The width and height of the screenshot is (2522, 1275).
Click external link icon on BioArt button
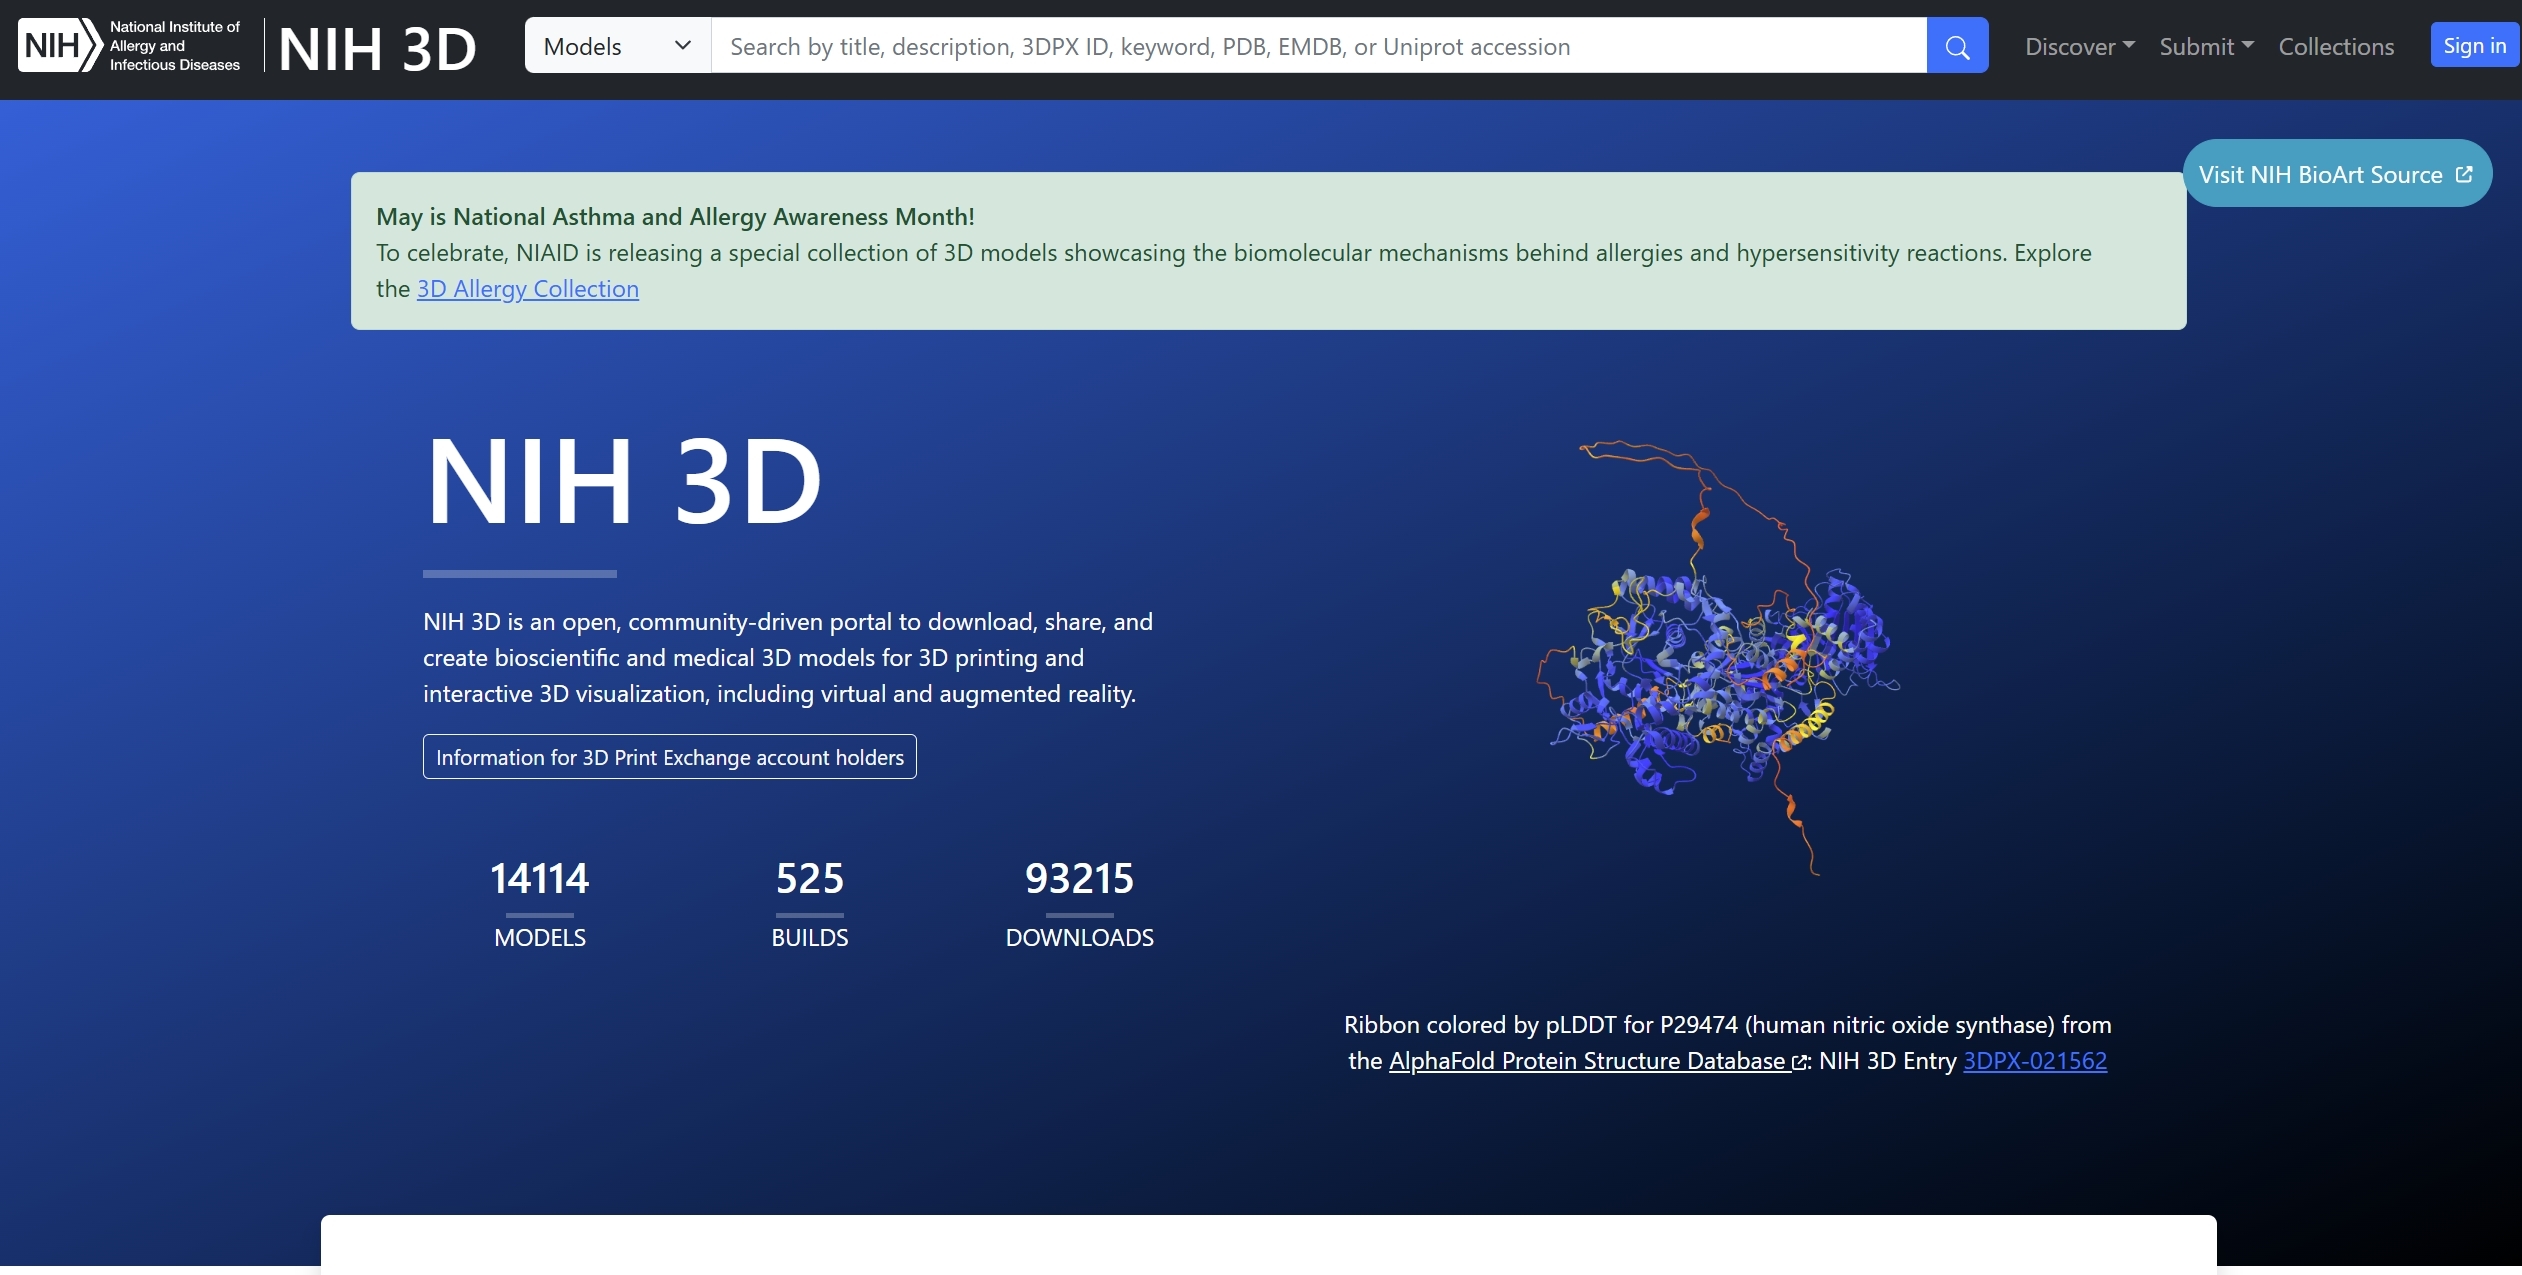tap(2464, 174)
